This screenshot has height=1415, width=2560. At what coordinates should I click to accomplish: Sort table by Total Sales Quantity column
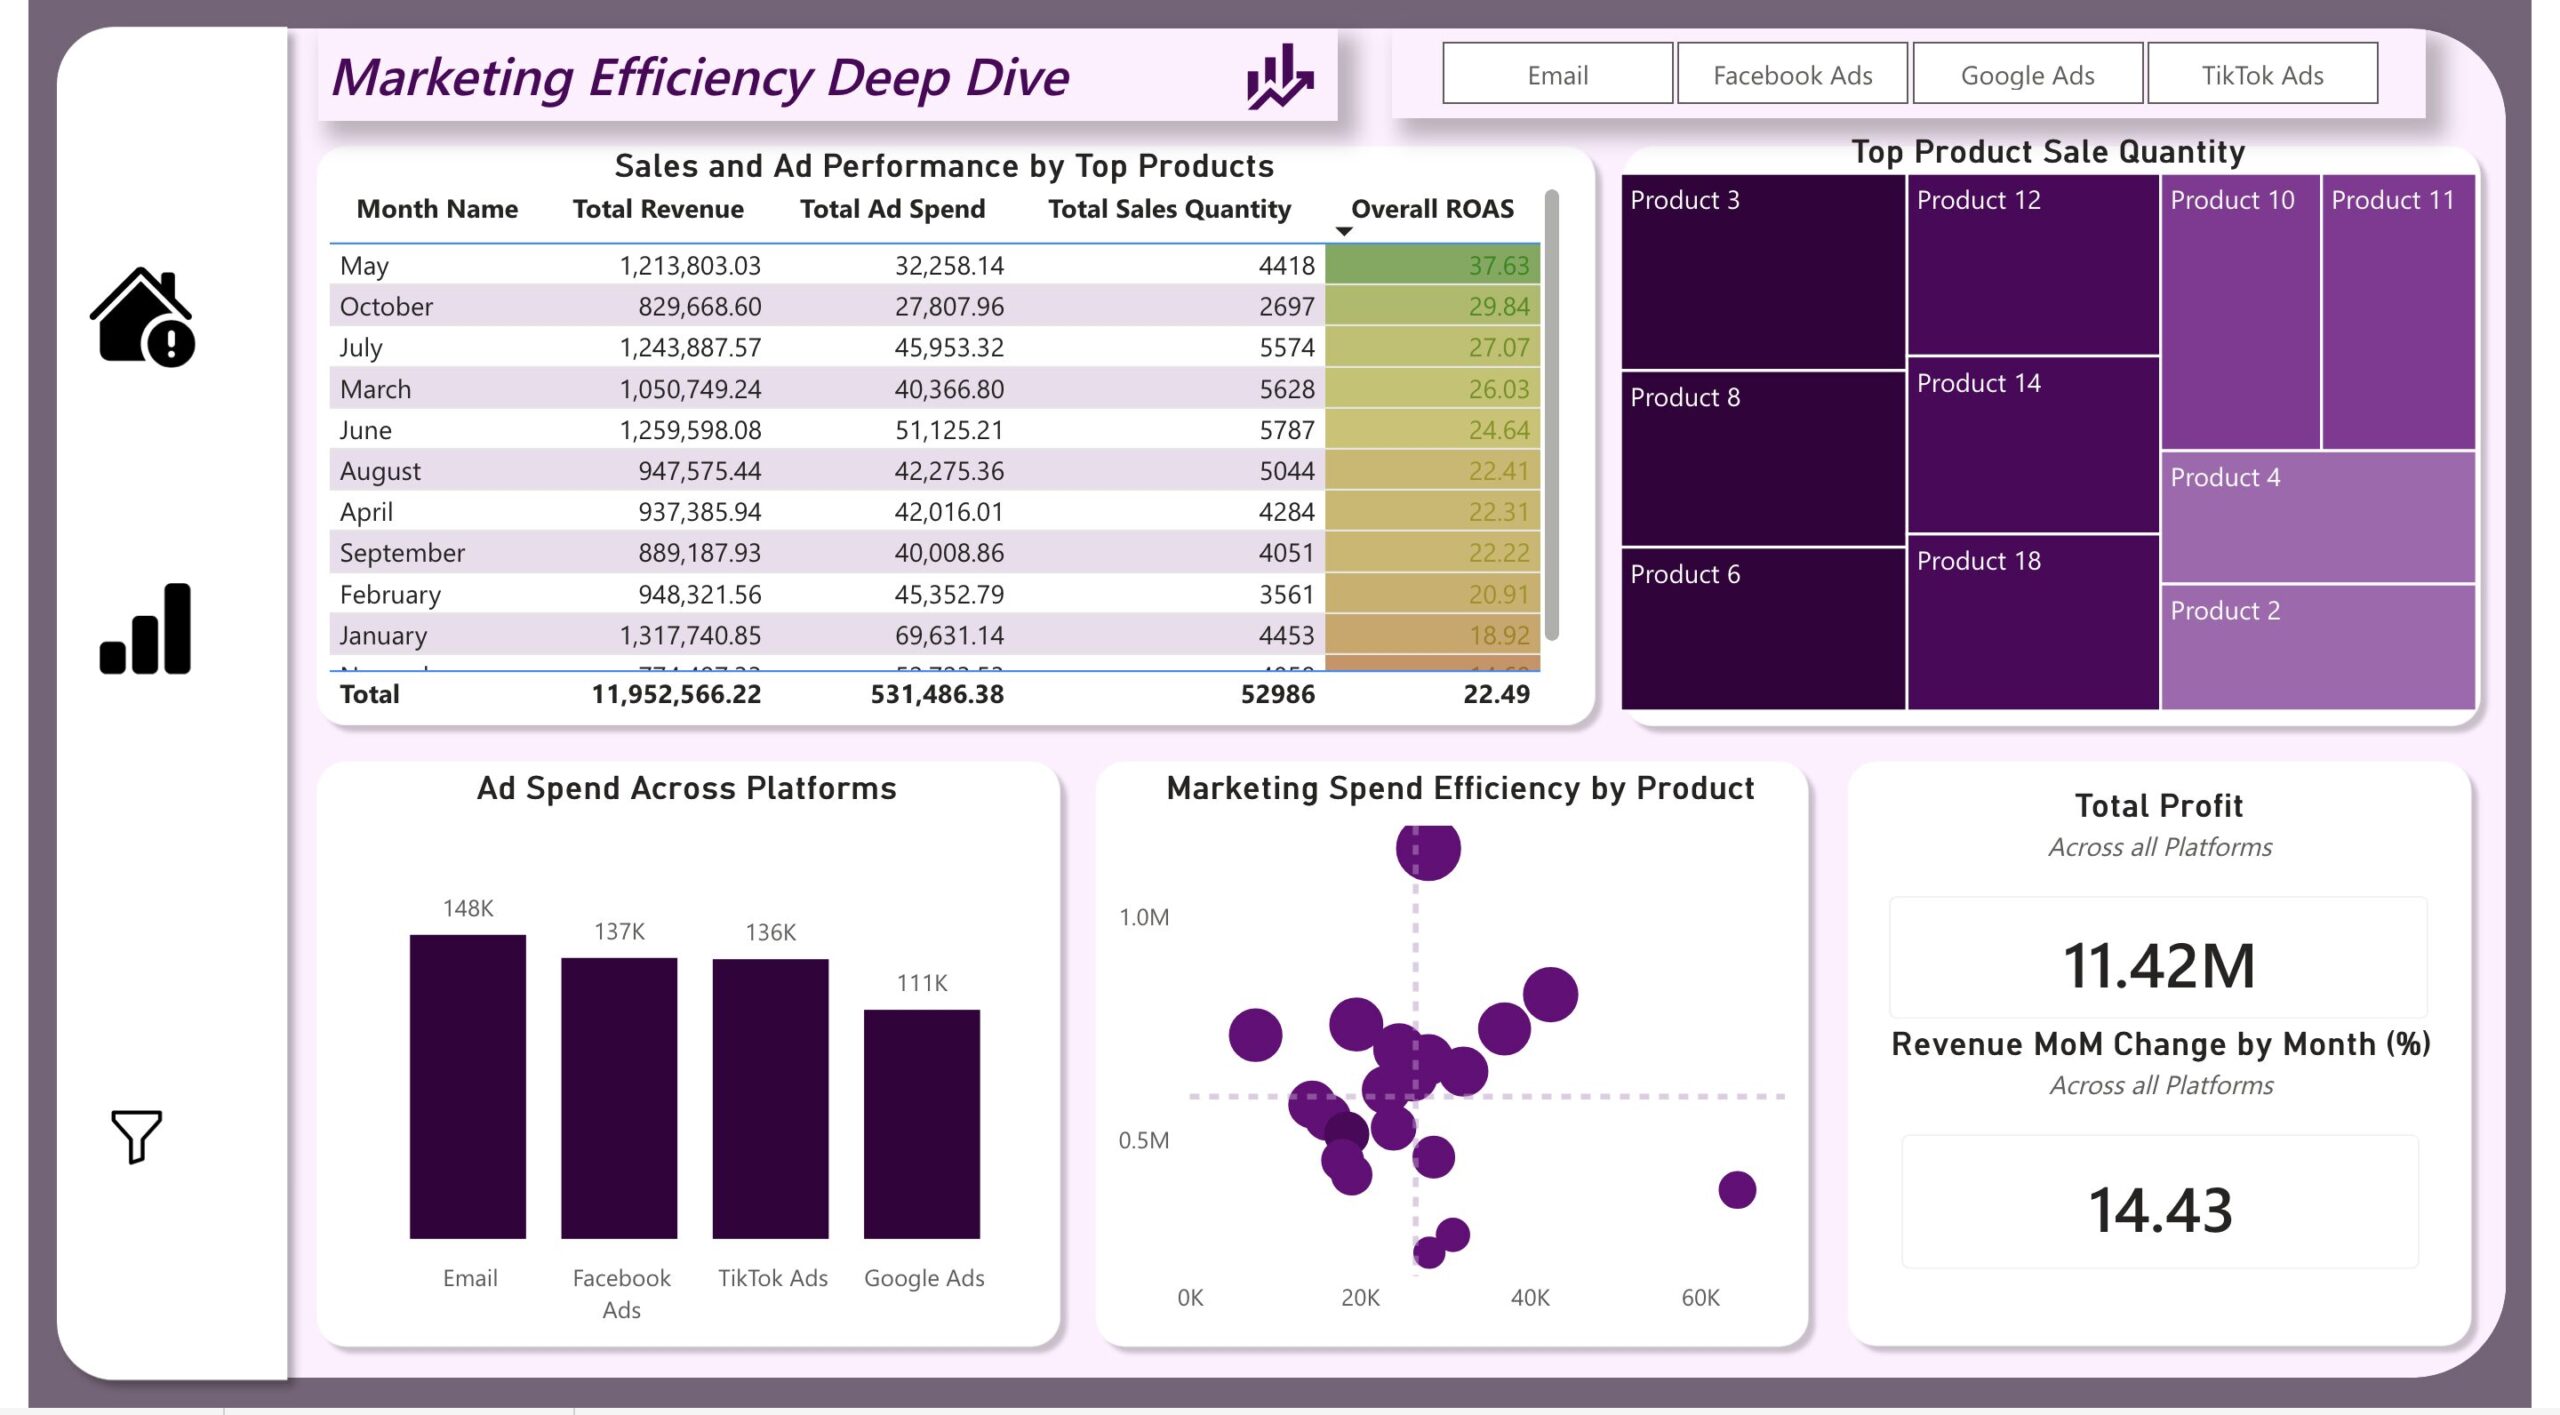click(1169, 209)
